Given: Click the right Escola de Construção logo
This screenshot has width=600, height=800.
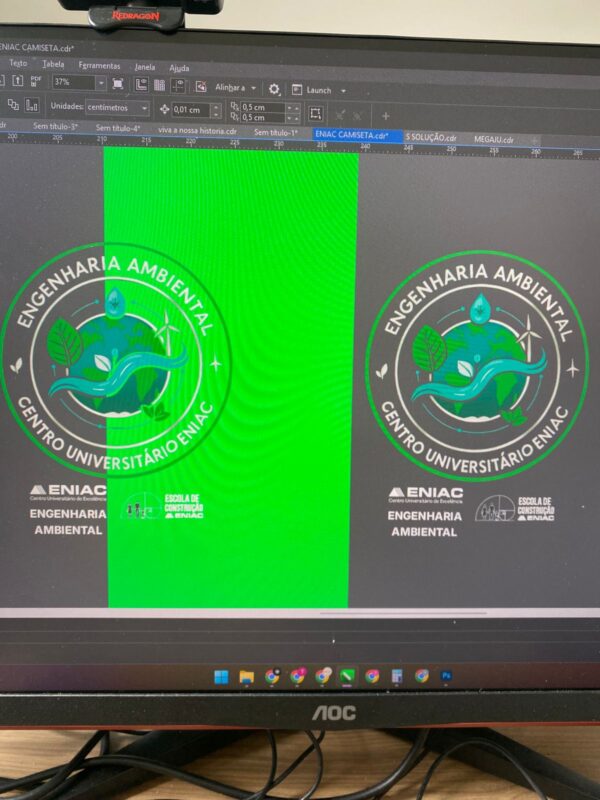Looking at the screenshot, I should coord(514,508).
